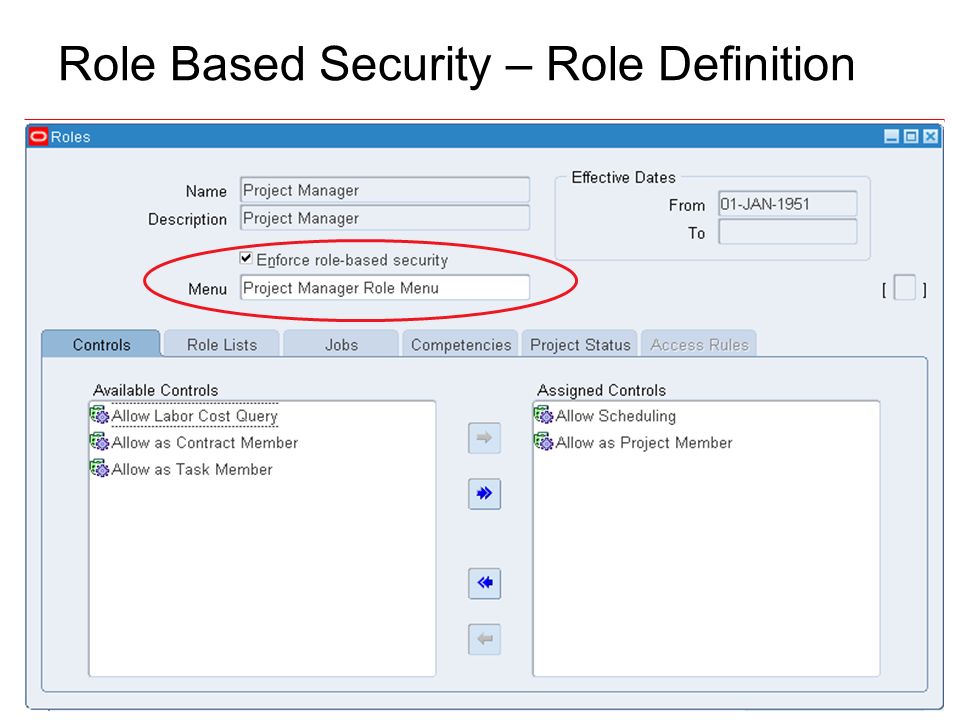The height and width of the screenshot is (720, 960).
Task: Click the gear icon beside Allow Labor Cost Query
Action: tap(99, 416)
